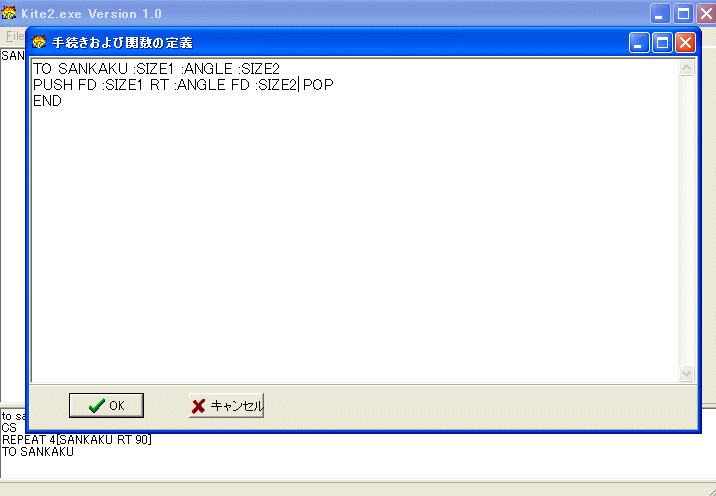Cancel the definition with the キャンセル button
Image resolution: width=716 pixels, height=496 pixels.
coord(226,405)
